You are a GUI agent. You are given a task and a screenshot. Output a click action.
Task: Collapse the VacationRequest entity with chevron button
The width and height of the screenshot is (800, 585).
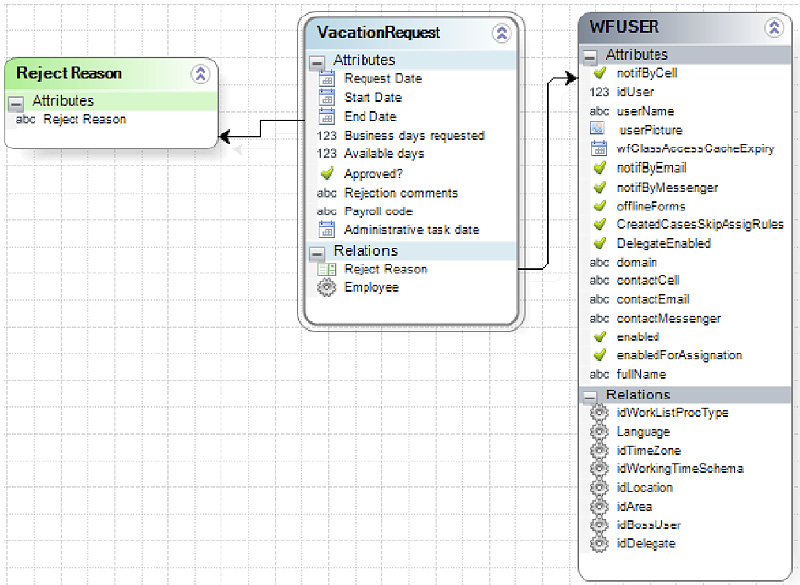[502, 33]
